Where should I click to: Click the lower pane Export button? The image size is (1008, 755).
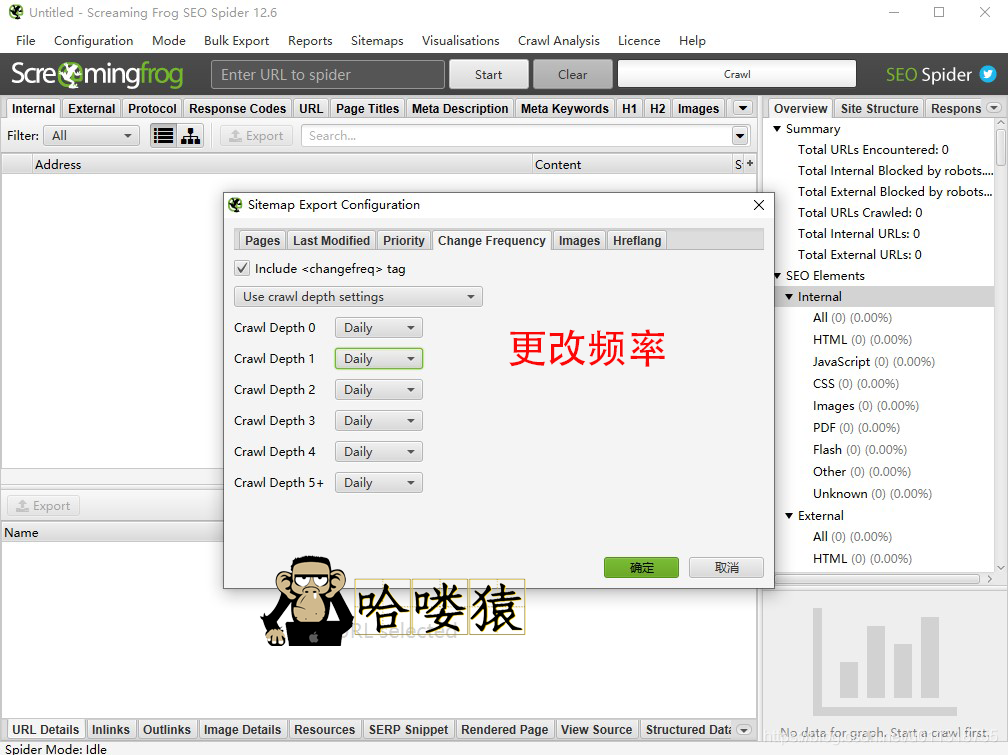pos(43,505)
